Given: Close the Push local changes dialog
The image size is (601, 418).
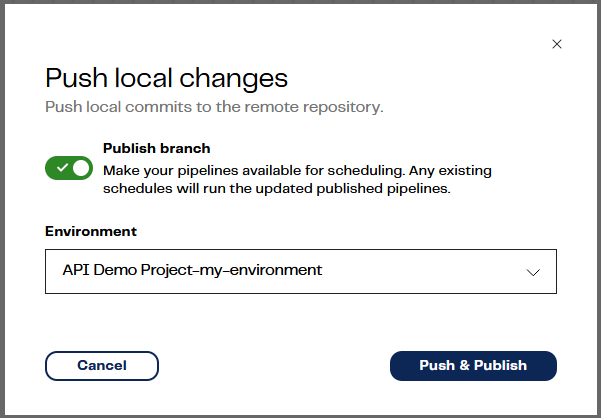Looking at the screenshot, I should coord(557,44).
